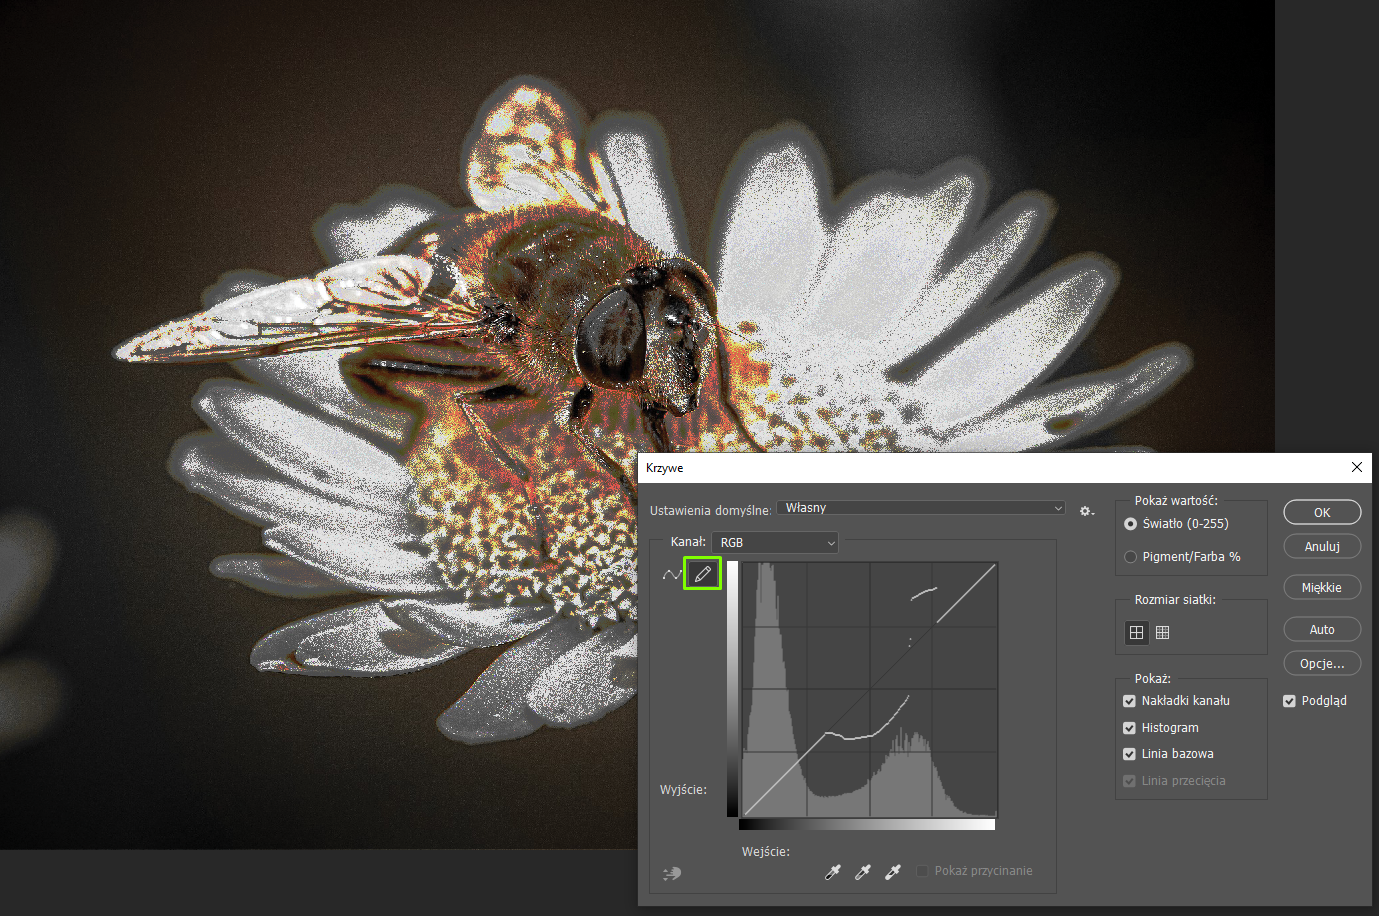Enable Pokaż przycinanie checkbox
Viewport: 1379px width, 916px height.
[922, 871]
